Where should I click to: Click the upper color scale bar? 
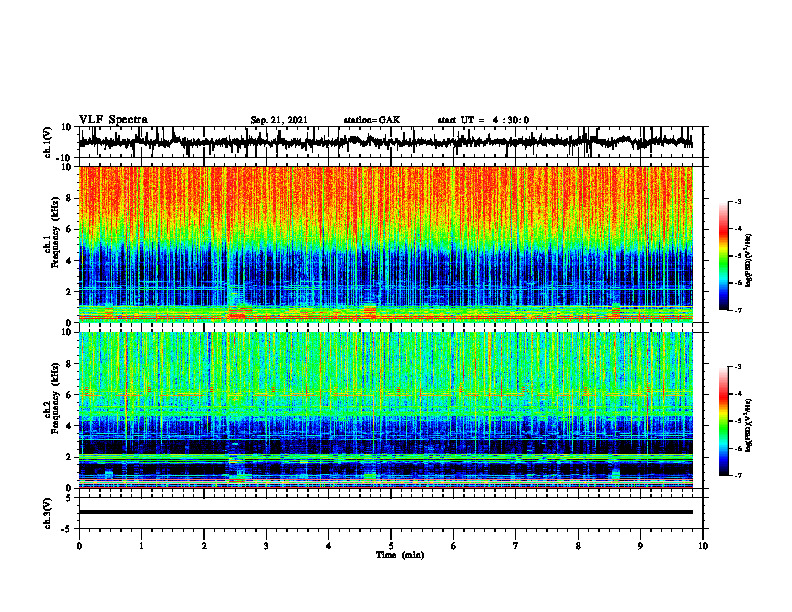724,256
